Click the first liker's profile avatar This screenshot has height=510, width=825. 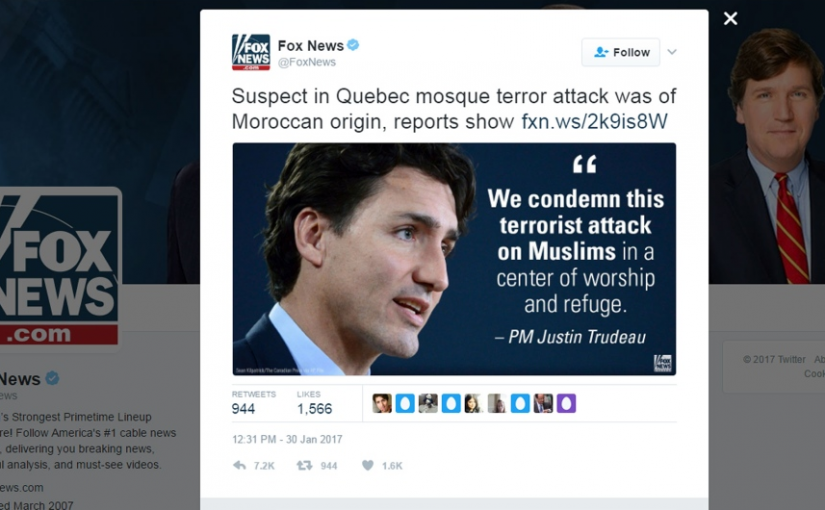point(382,403)
